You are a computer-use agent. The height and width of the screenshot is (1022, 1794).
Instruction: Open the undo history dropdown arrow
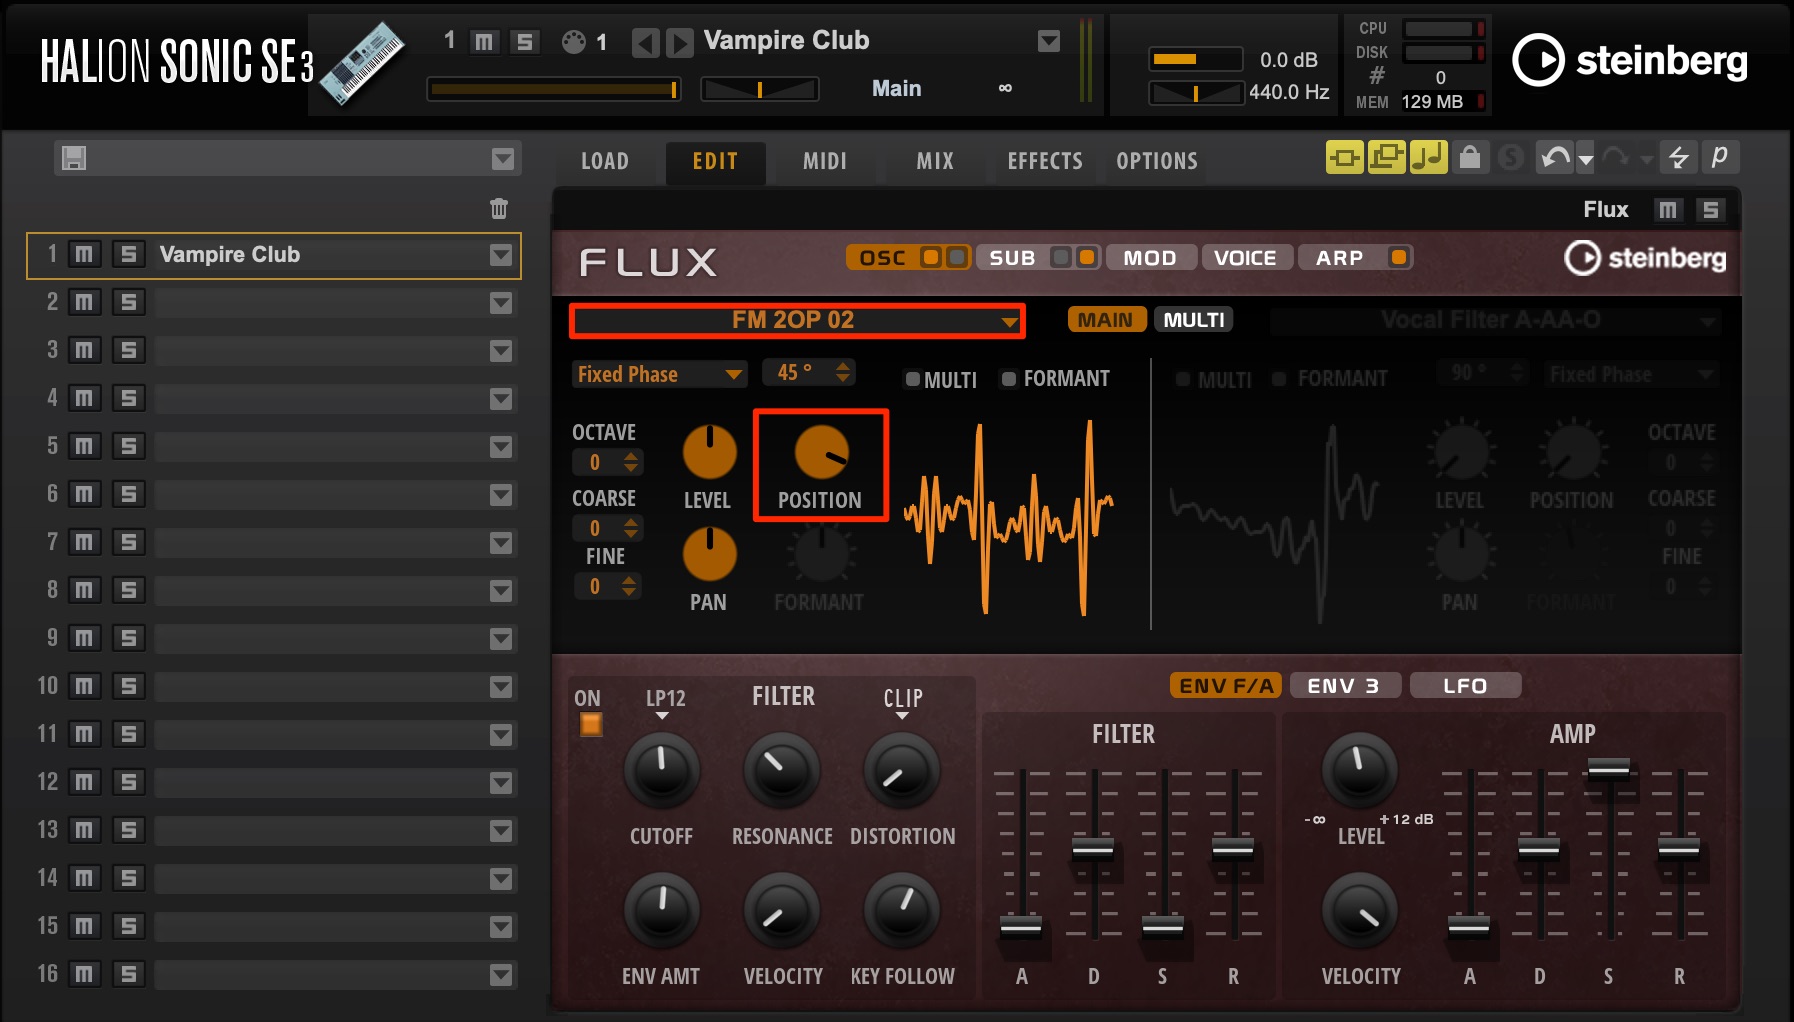[1585, 159]
